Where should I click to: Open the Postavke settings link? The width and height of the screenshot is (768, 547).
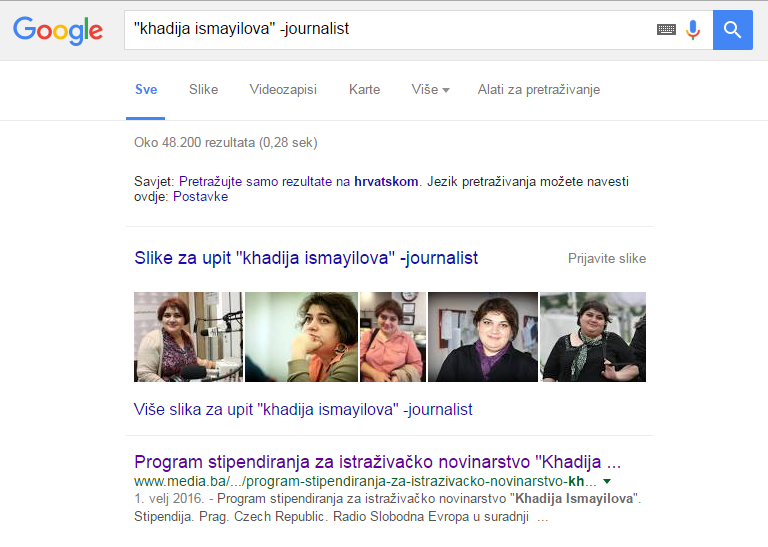[200, 197]
